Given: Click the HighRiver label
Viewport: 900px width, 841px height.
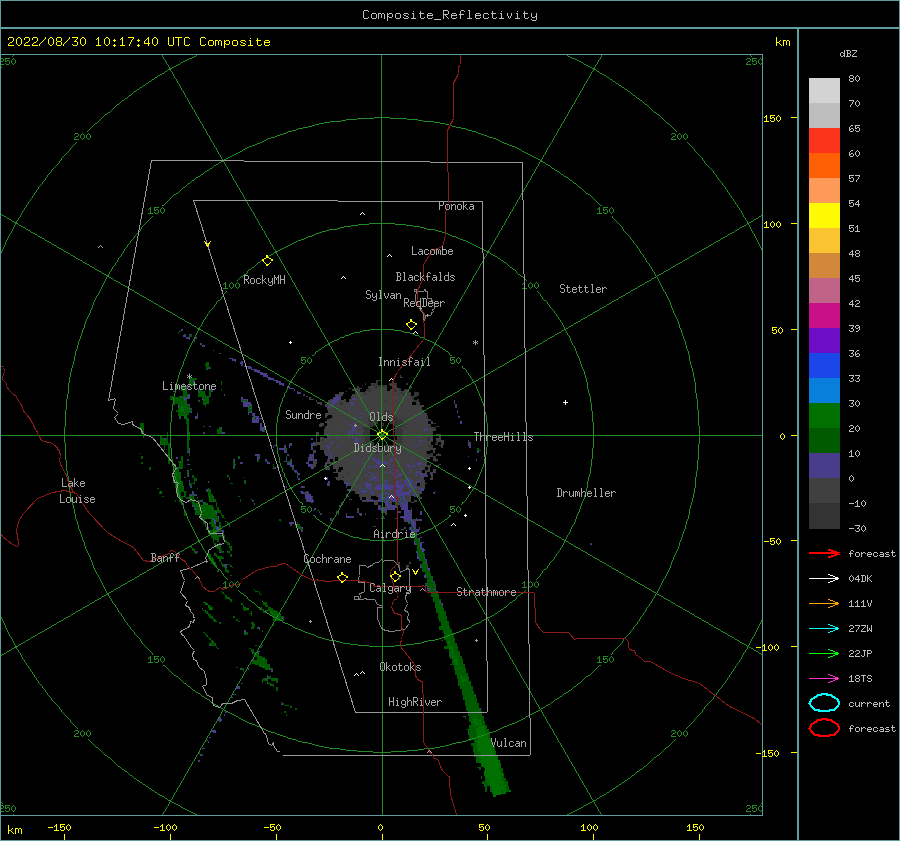Looking at the screenshot, I should (415, 702).
